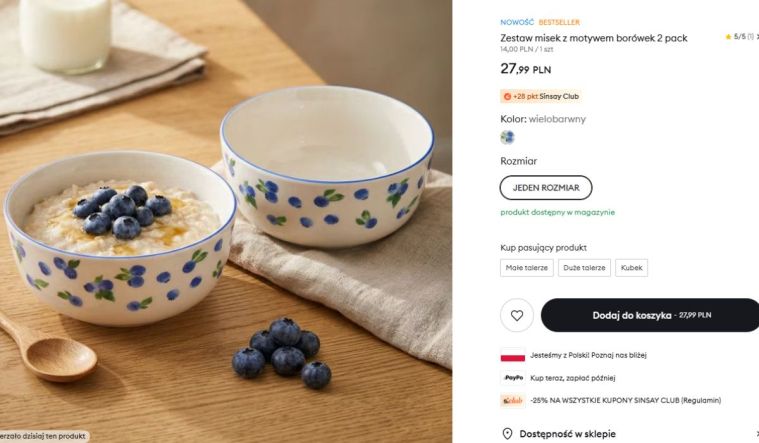The width and height of the screenshot is (759, 443).
Task: Click the Dodaj do koszyka button
Action: pos(650,315)
